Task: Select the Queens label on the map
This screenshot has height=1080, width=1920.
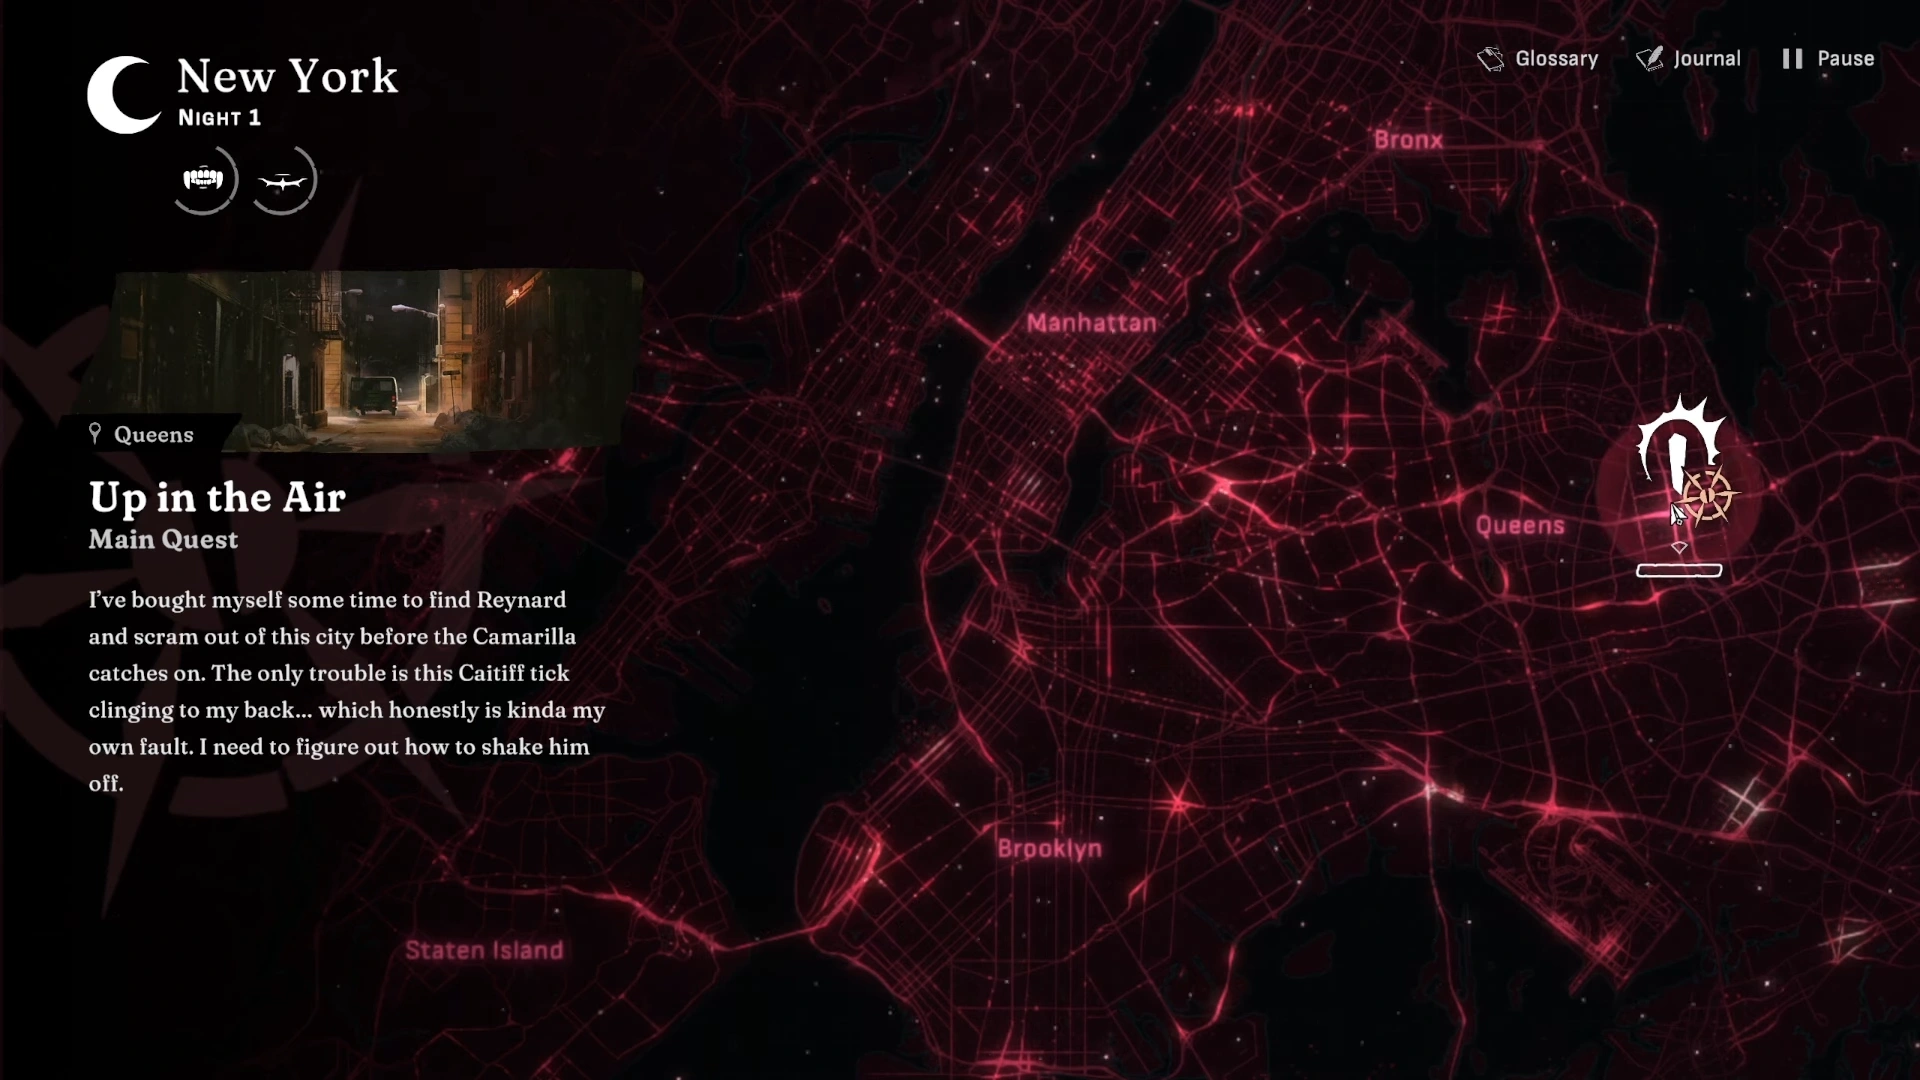Action: coord(1520,526)
